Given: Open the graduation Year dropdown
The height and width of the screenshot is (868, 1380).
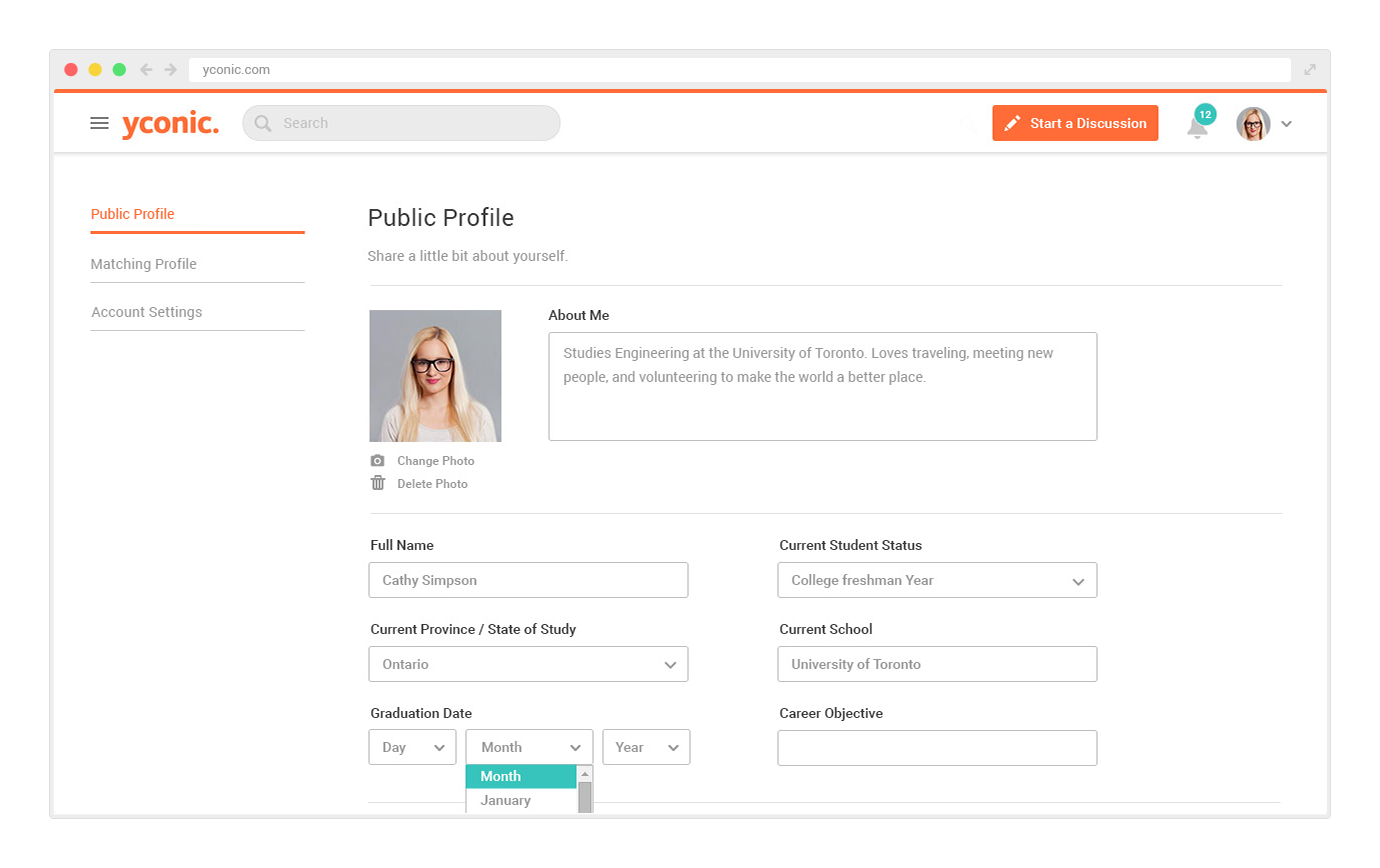Looking at the screenshot, I should tap(646, 747).
